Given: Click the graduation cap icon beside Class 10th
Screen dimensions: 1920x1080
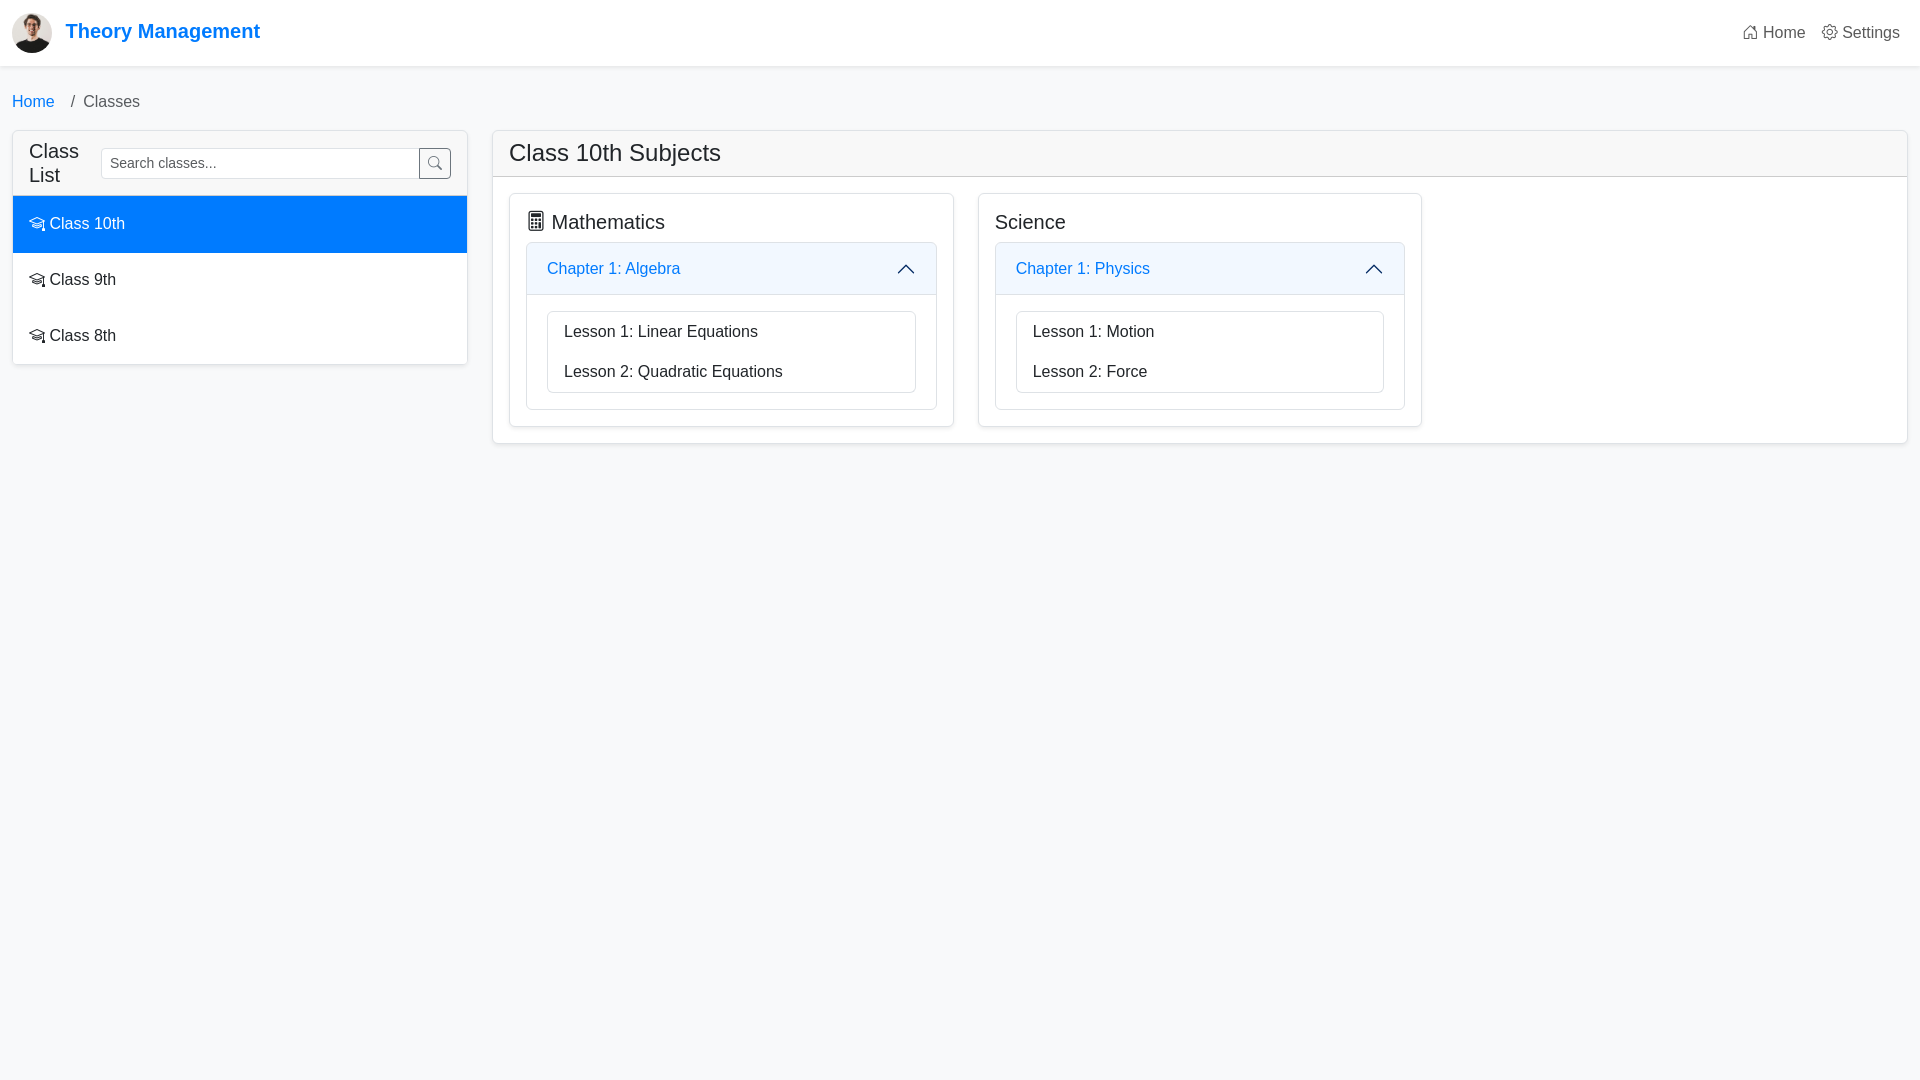Looking at the screenshot, I should 37,224.
